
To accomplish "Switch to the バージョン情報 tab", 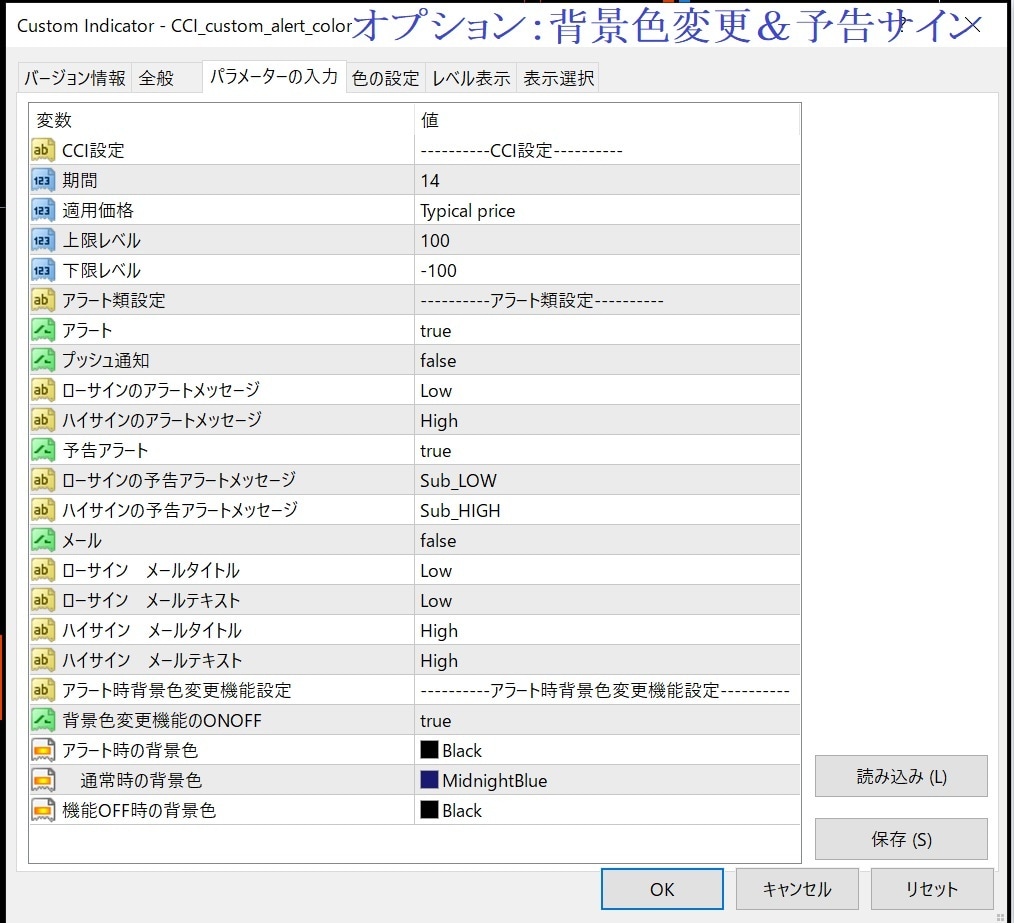I will pos(74,78).
